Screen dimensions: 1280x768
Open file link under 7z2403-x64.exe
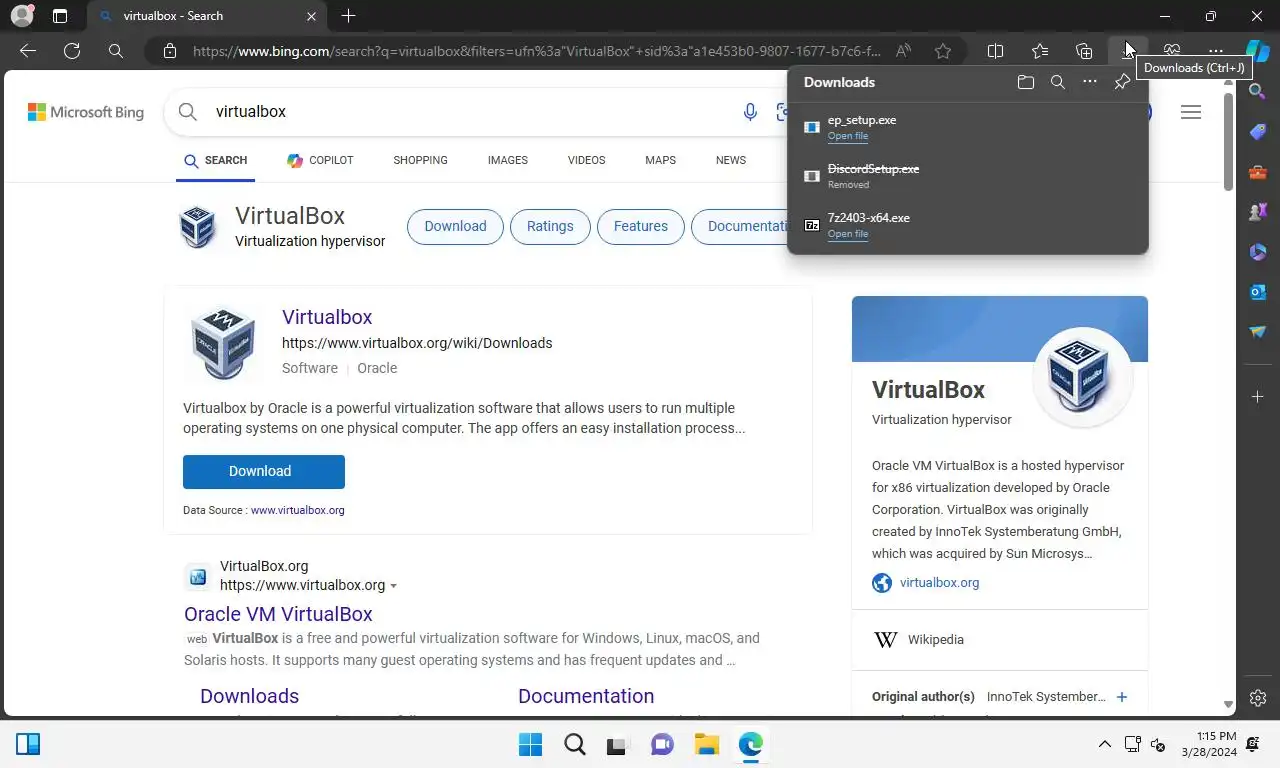coord(848,234)
